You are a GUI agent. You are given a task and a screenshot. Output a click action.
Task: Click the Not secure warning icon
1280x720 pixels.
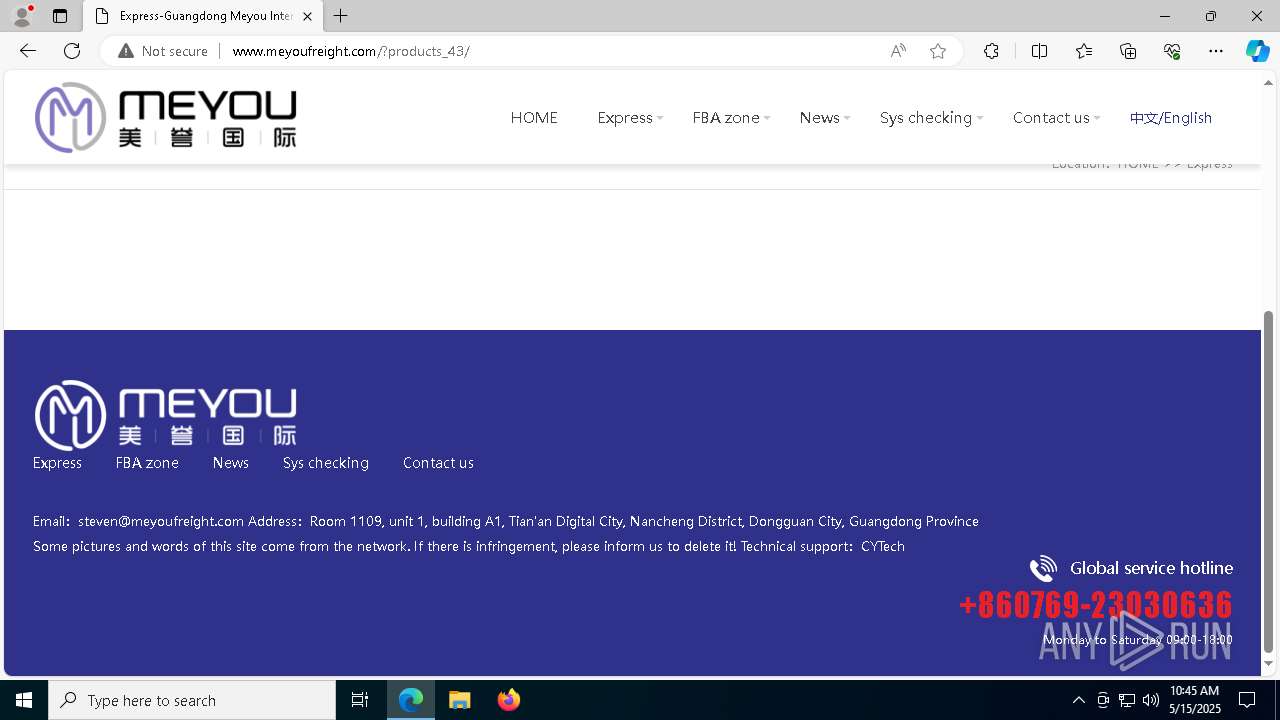coord(126,51)
